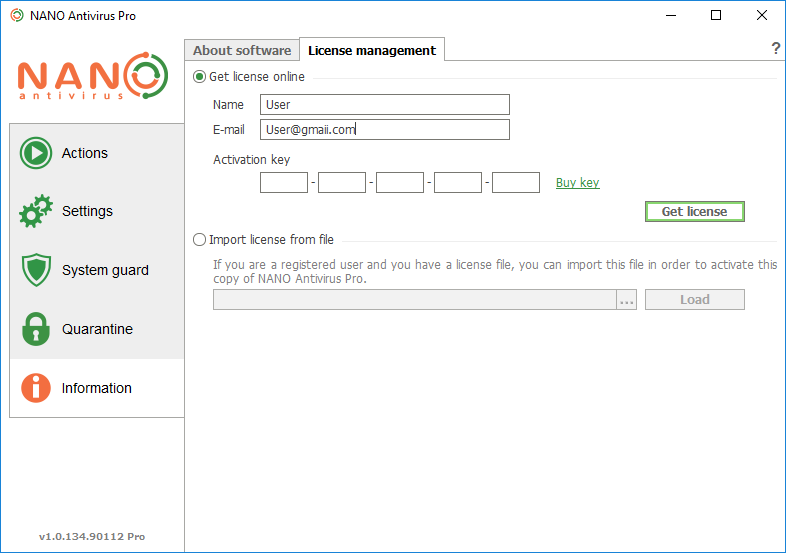The image size is (786, 553).
Task: Select the License management tab
Action: click(x=371, y=50)
